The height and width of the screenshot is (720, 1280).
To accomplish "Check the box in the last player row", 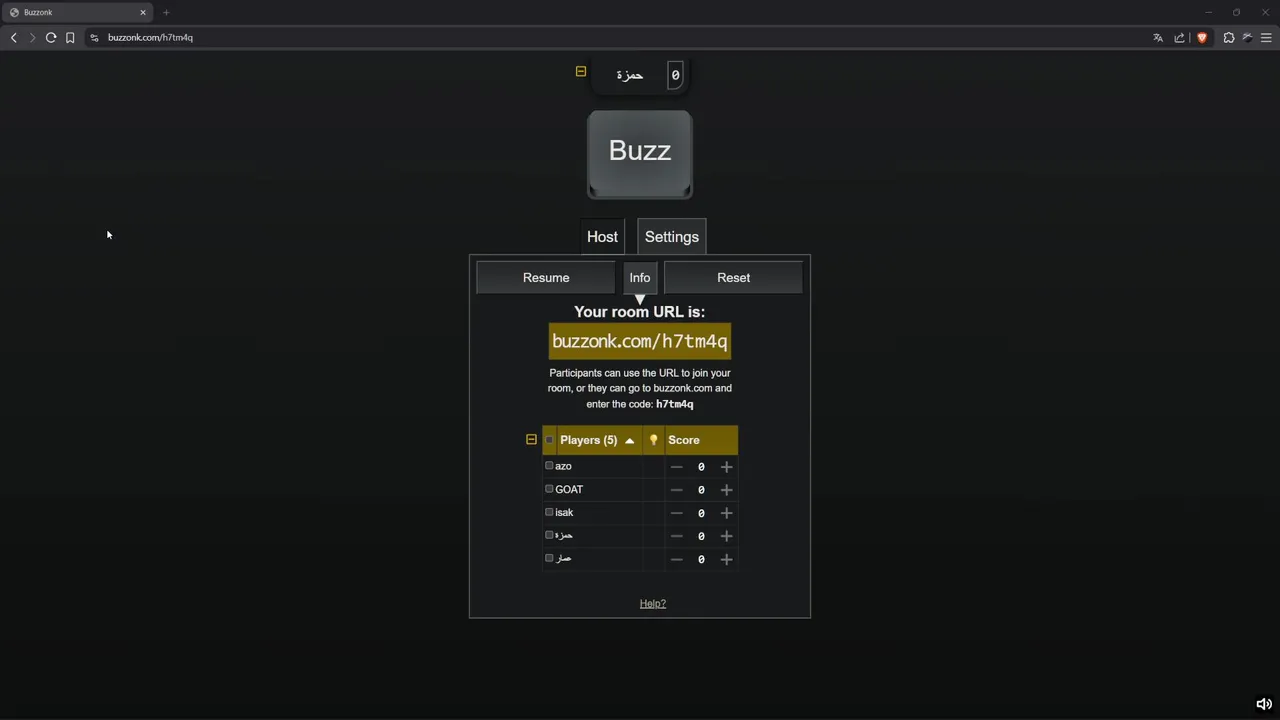I will click(x=549, y=558).
